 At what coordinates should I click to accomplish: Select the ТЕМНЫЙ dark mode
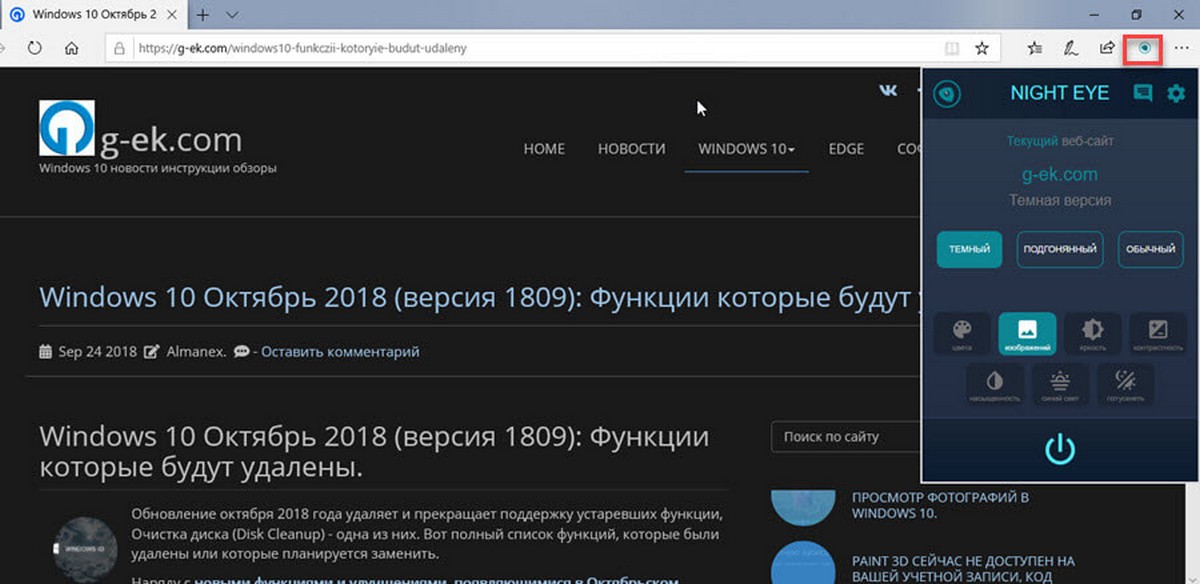969,249
